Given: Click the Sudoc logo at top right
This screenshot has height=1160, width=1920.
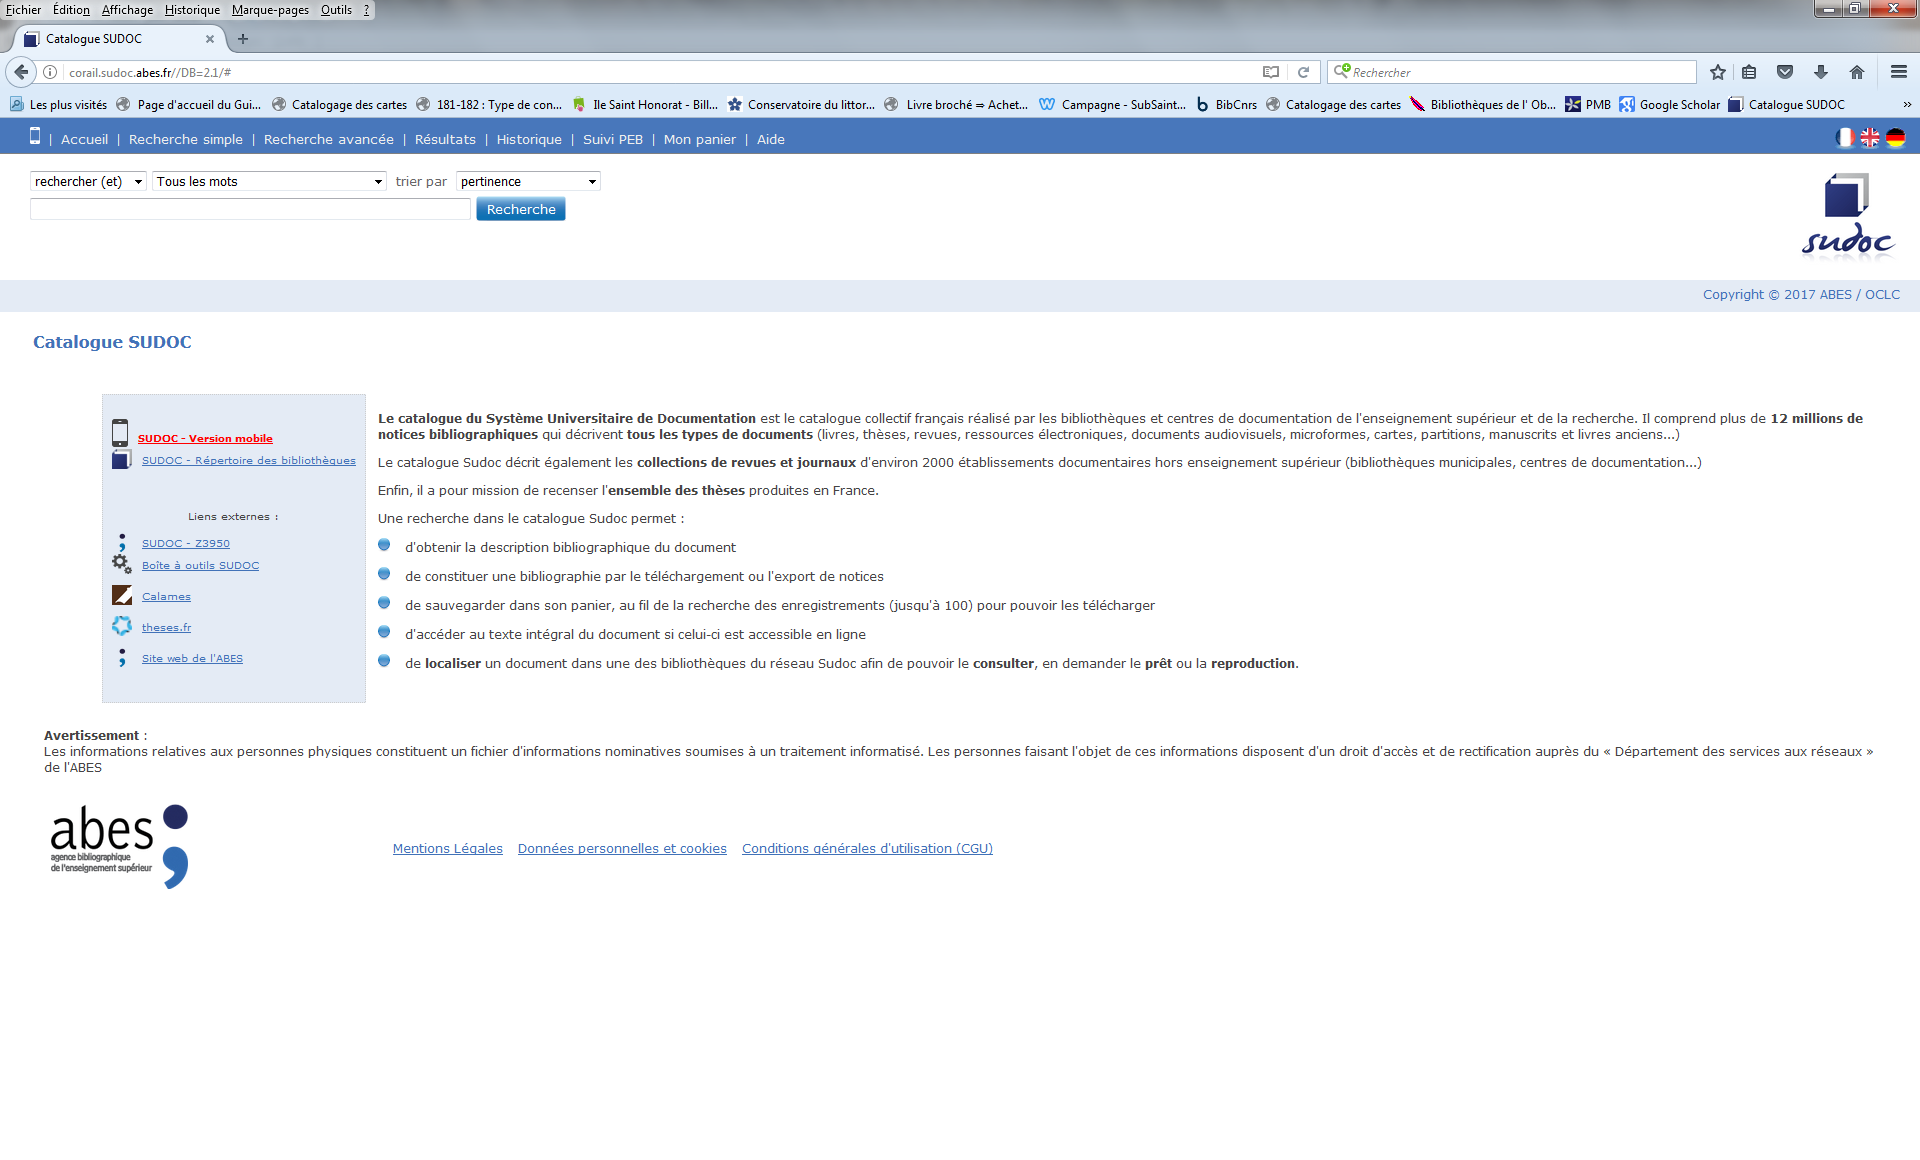Looking at the screenshot, I should [x=1847, y=216].
